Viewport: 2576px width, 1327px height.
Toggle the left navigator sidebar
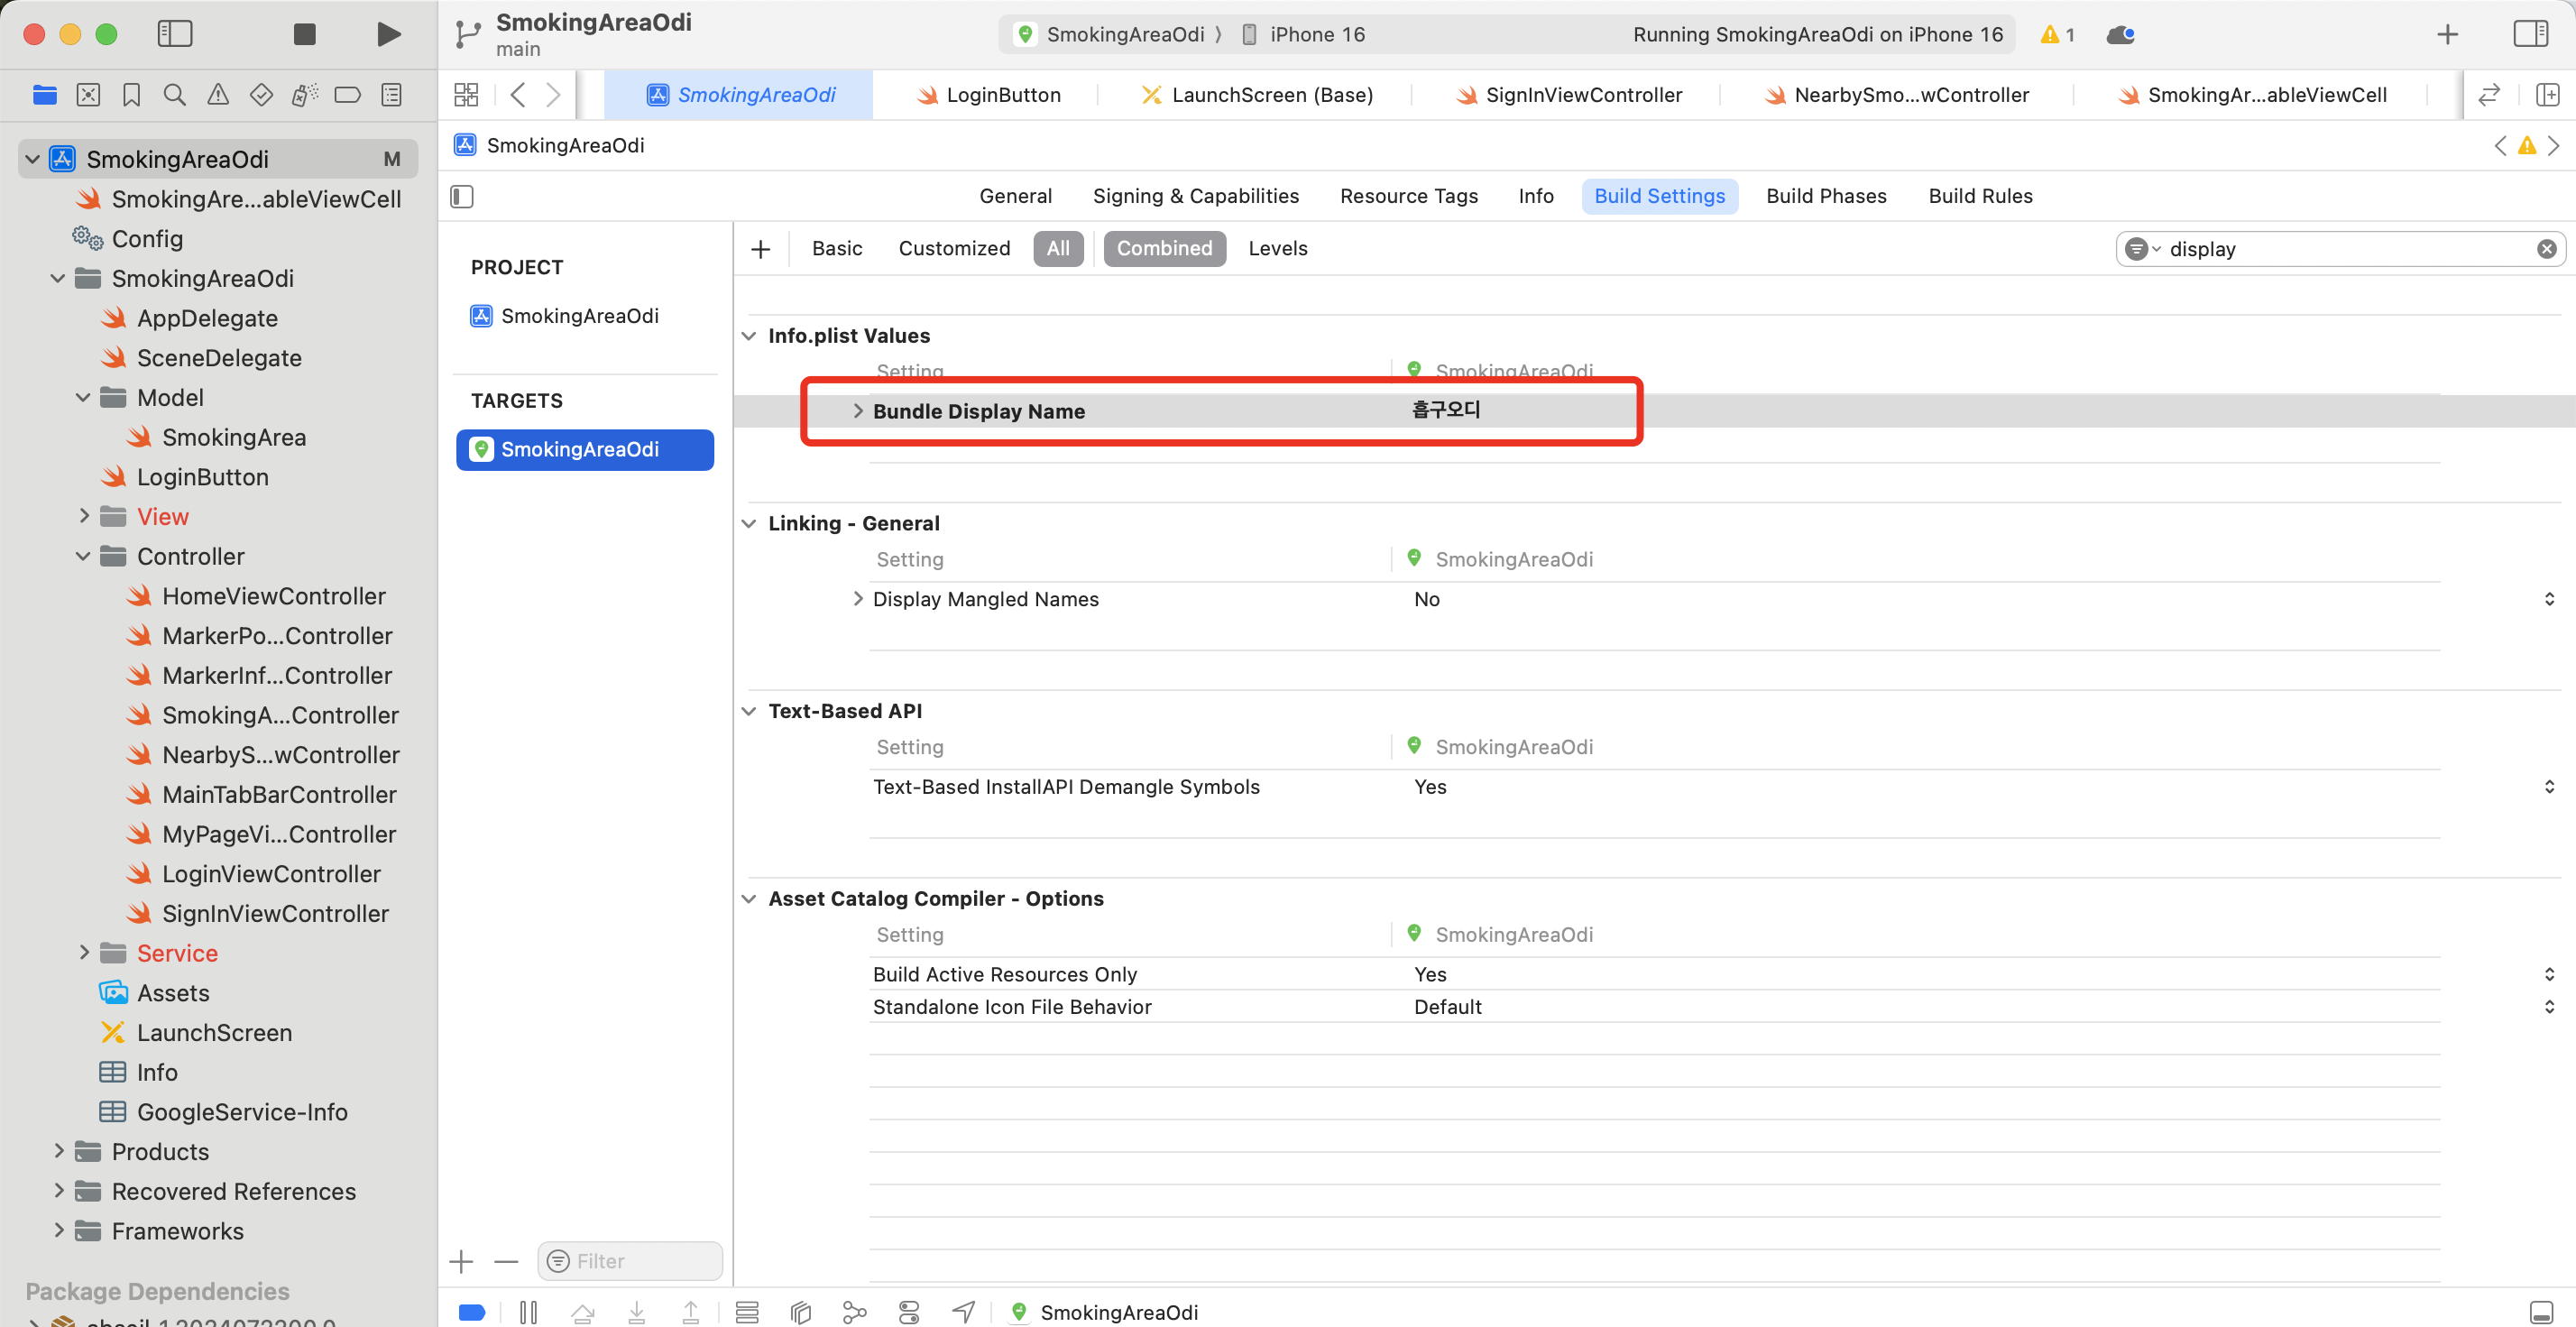175,34
